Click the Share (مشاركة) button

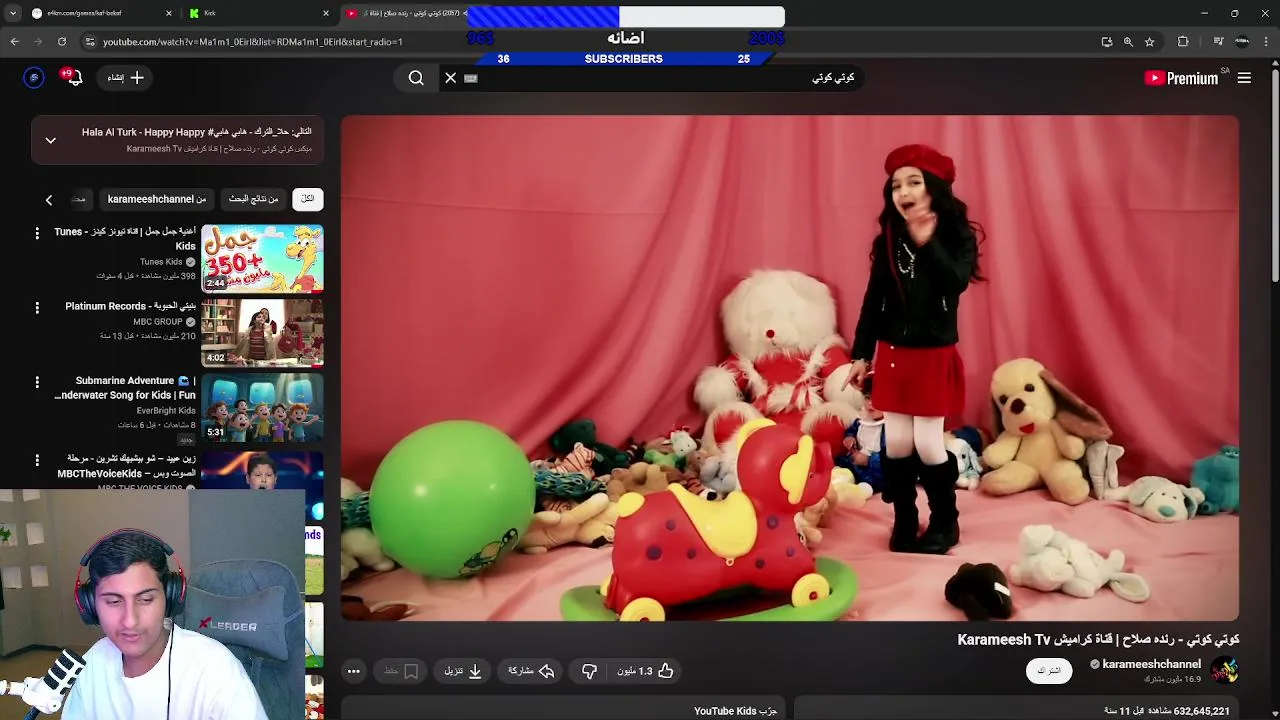[x=531, y=671]
